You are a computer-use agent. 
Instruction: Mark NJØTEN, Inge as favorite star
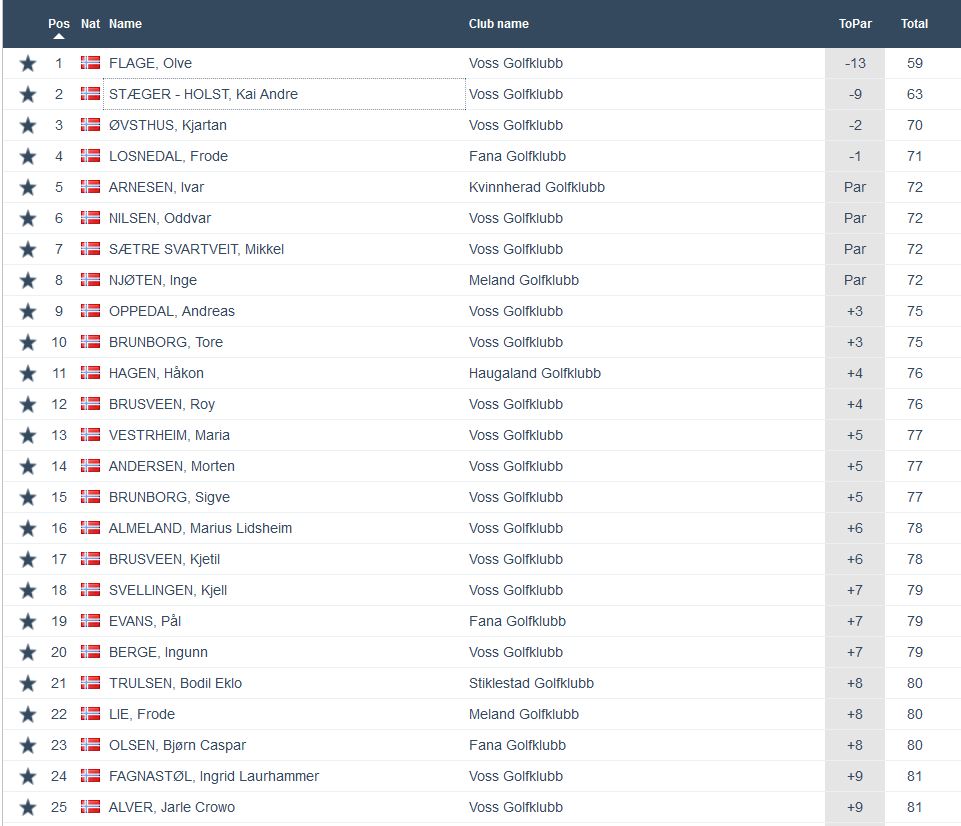28,281
